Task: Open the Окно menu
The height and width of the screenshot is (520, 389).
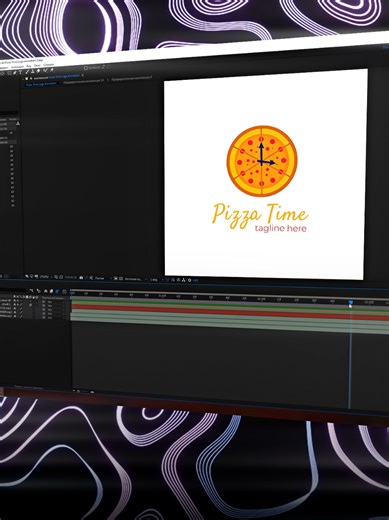Action: (37, 65)
